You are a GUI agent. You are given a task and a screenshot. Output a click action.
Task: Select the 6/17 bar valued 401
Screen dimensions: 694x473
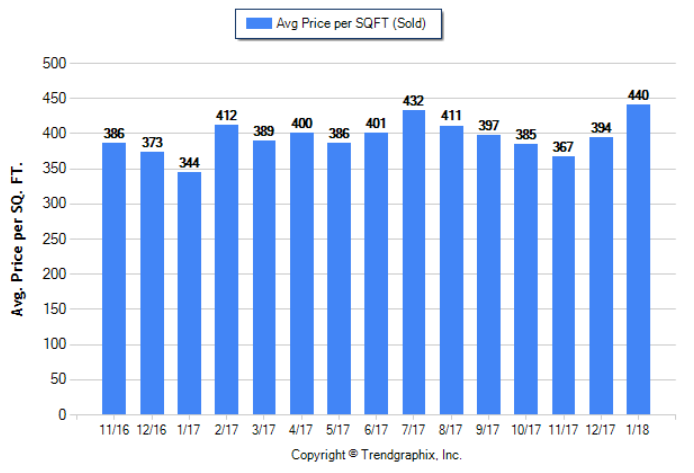click(x=376, y=273)
